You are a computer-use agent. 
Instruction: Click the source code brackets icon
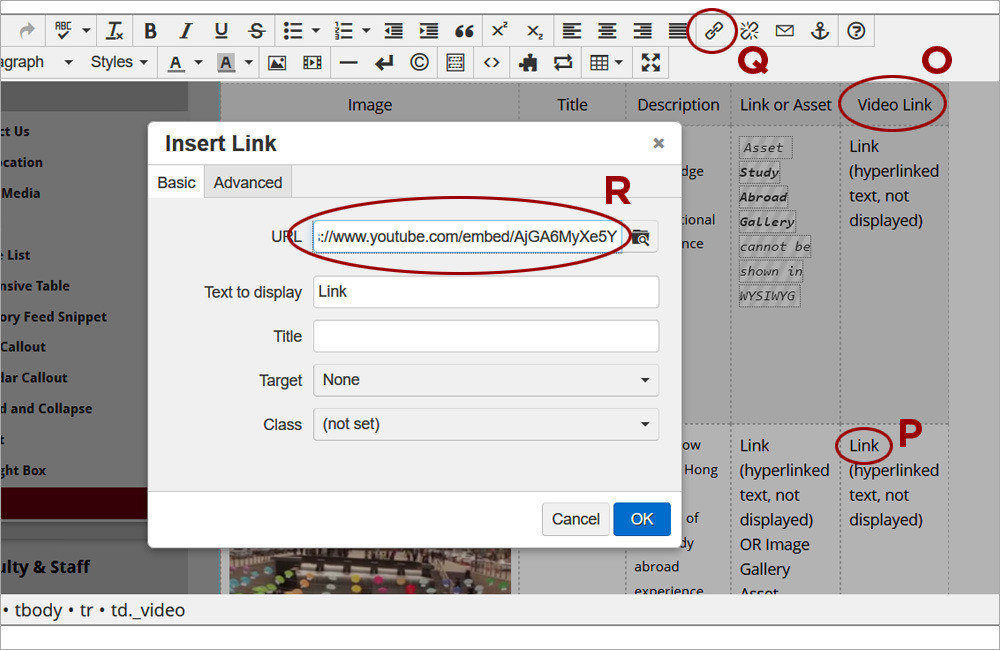tap(491, 63)
